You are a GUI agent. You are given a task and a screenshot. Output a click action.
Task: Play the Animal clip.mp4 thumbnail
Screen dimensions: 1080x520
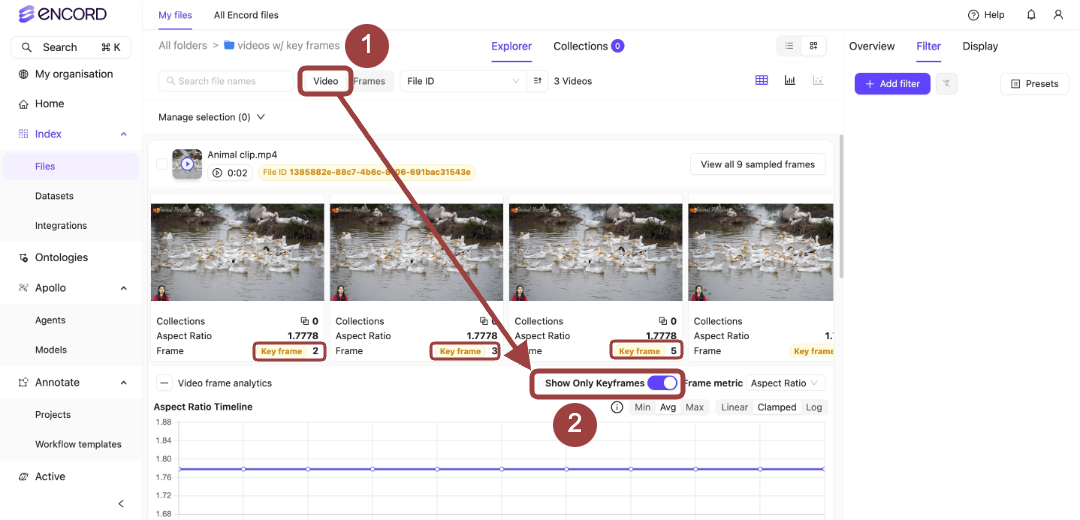tap(187, 164)
